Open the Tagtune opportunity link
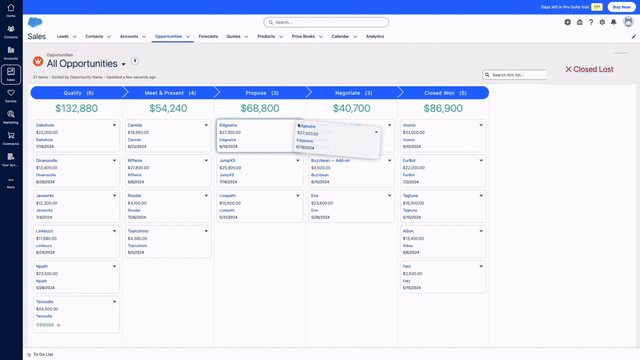The image size is (640, 360). [x=410, y=196]
